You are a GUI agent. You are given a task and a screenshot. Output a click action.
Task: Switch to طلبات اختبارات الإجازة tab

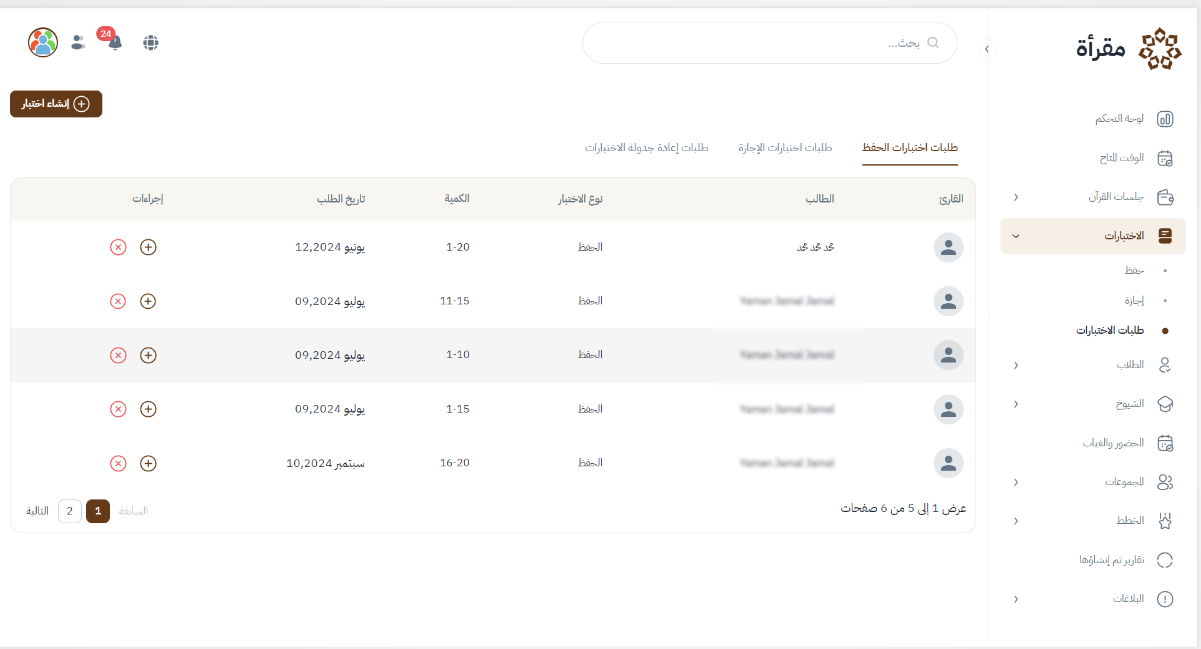coord(785,148)
